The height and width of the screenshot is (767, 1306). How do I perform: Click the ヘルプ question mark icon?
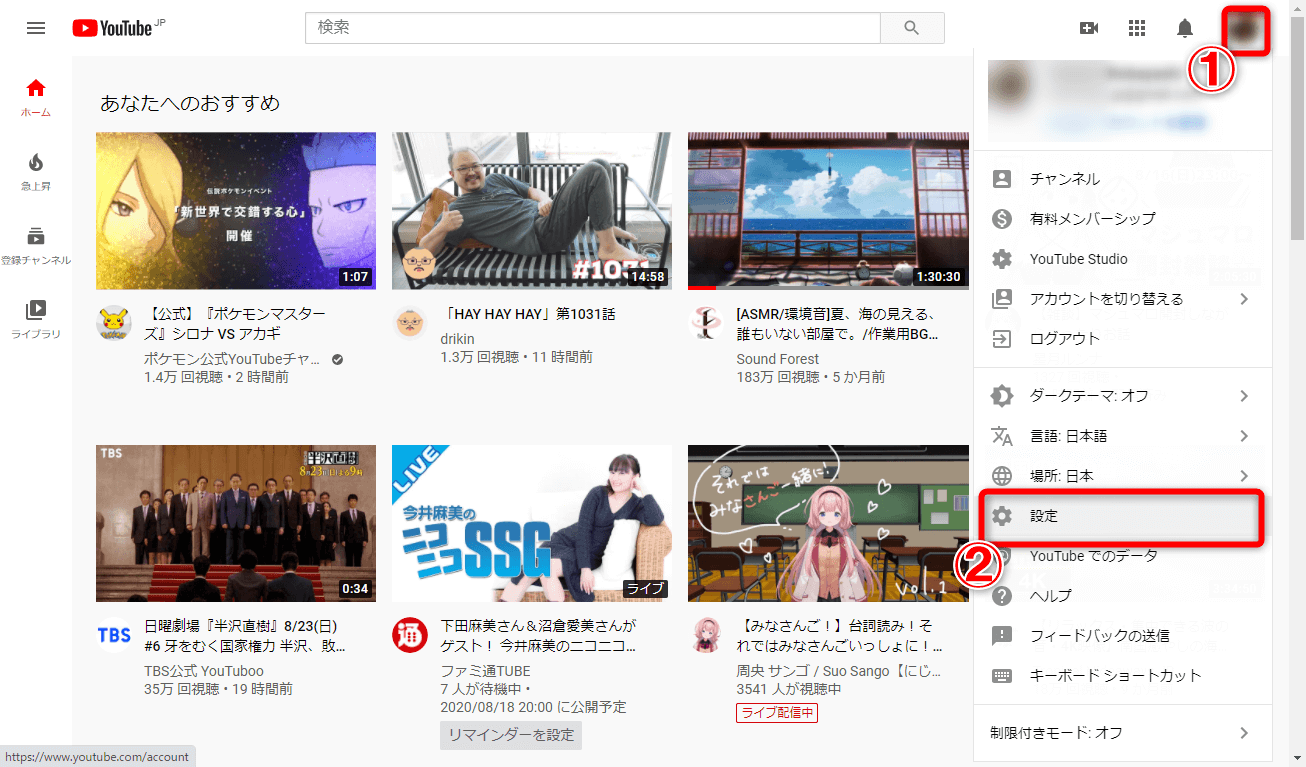[1001, 595]
